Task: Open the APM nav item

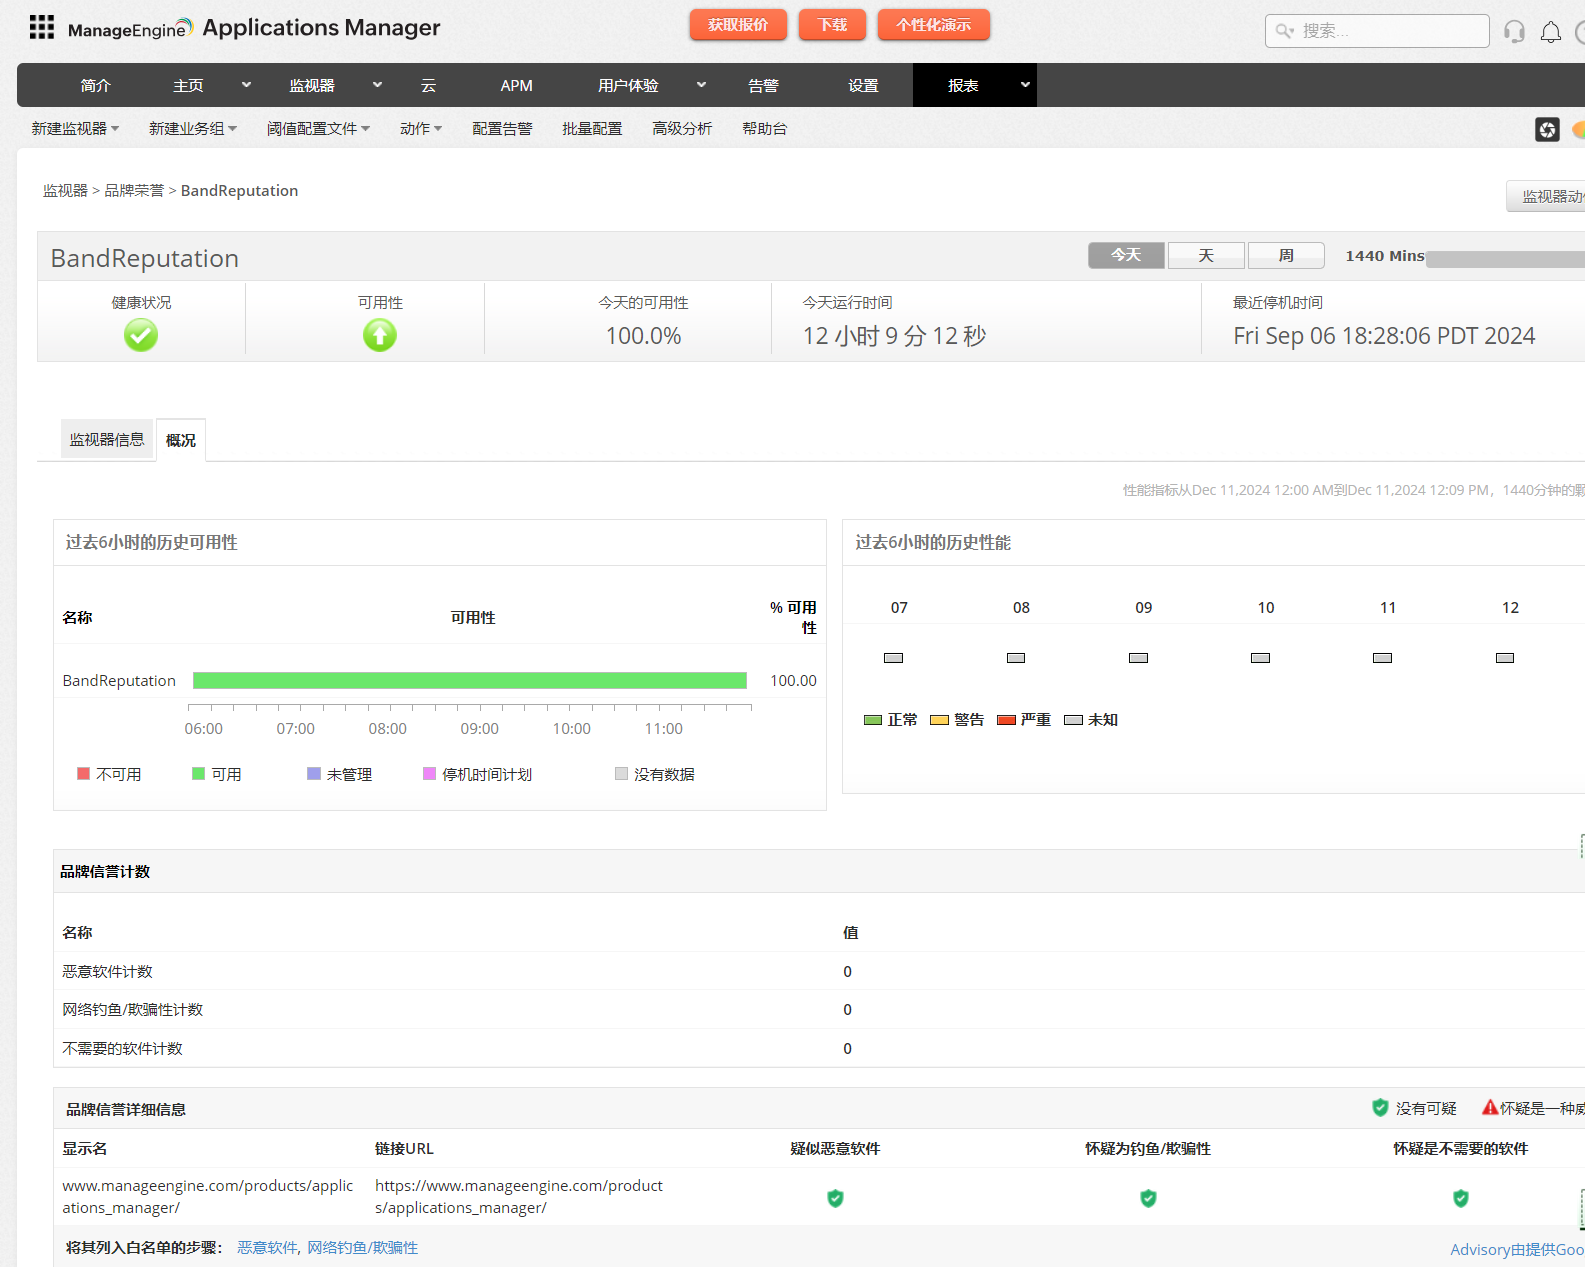Action: (x=516, y=86)
